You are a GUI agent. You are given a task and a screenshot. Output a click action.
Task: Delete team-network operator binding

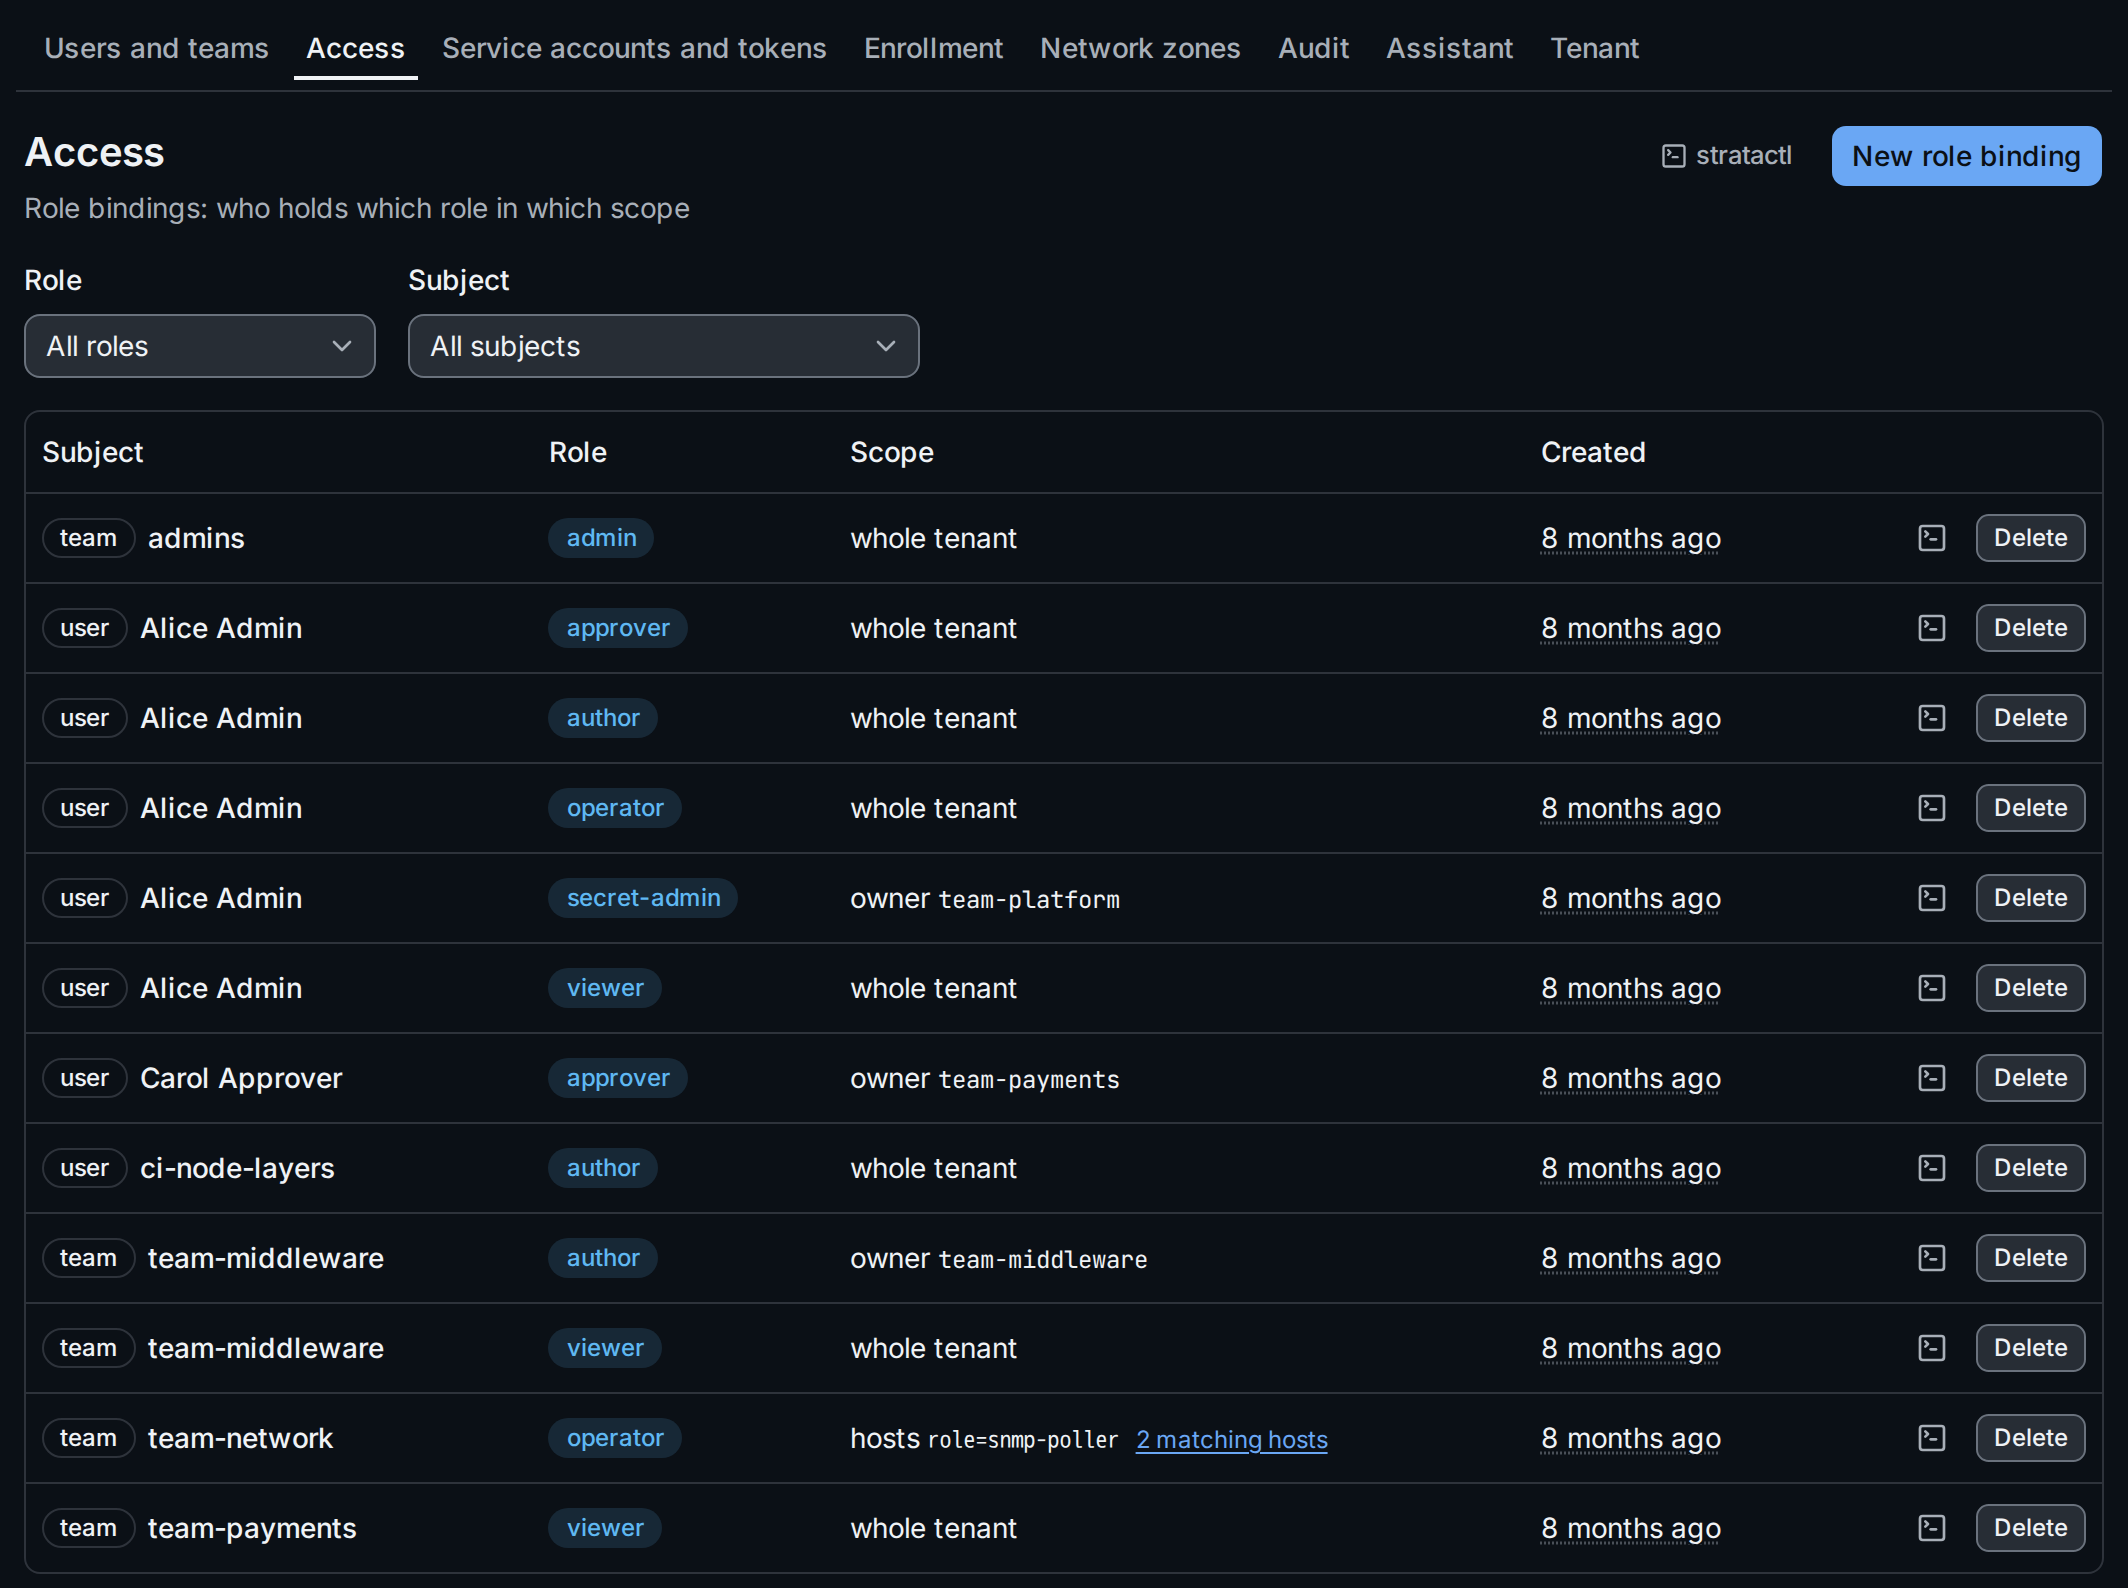click(x=2030, y=1438)
